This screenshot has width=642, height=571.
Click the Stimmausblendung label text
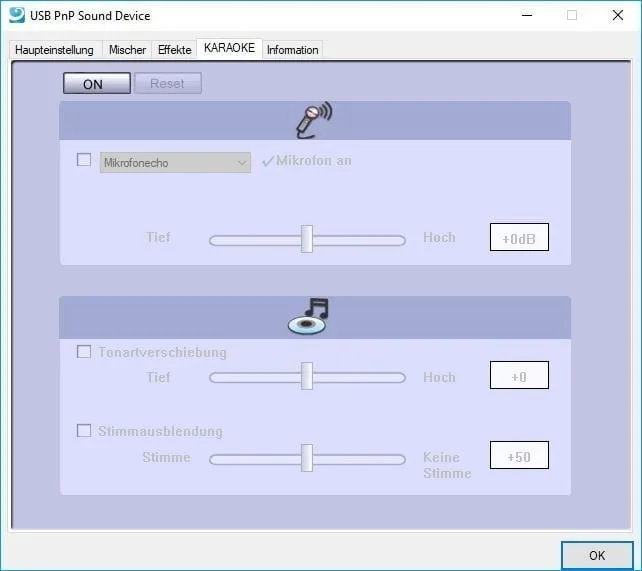pos(160,431)
